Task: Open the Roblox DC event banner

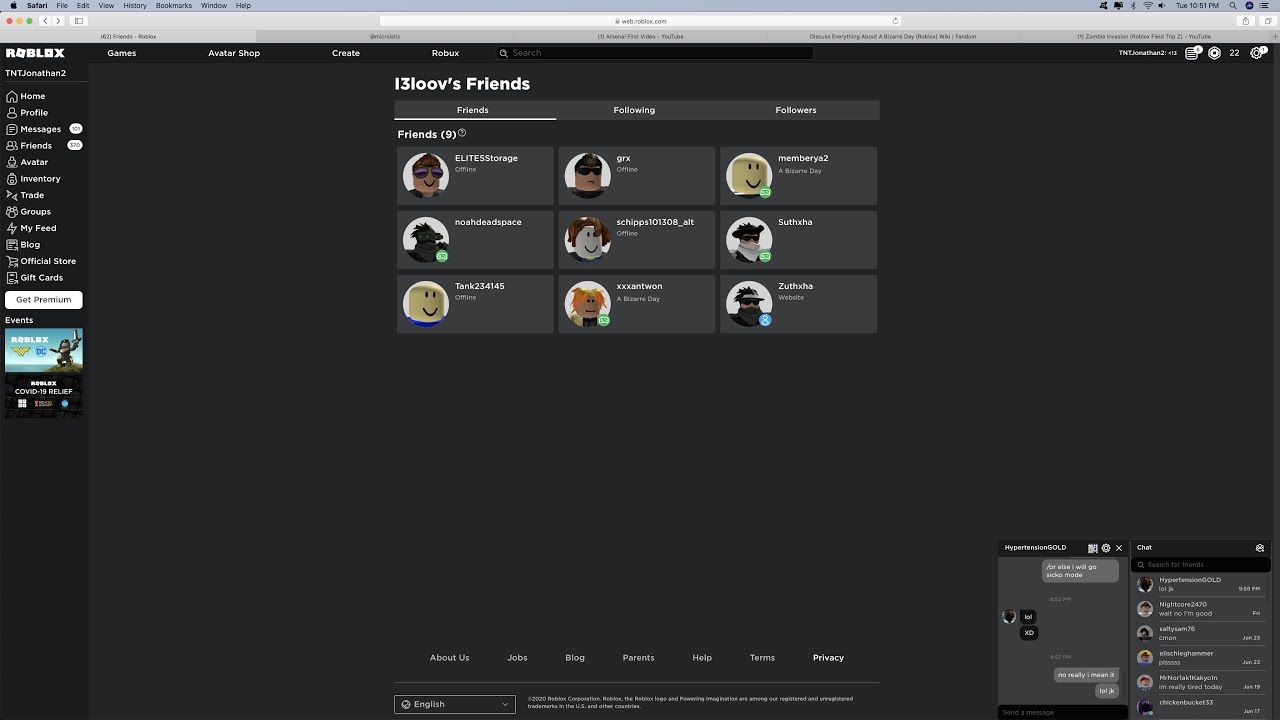Action: tap(44, 350)
